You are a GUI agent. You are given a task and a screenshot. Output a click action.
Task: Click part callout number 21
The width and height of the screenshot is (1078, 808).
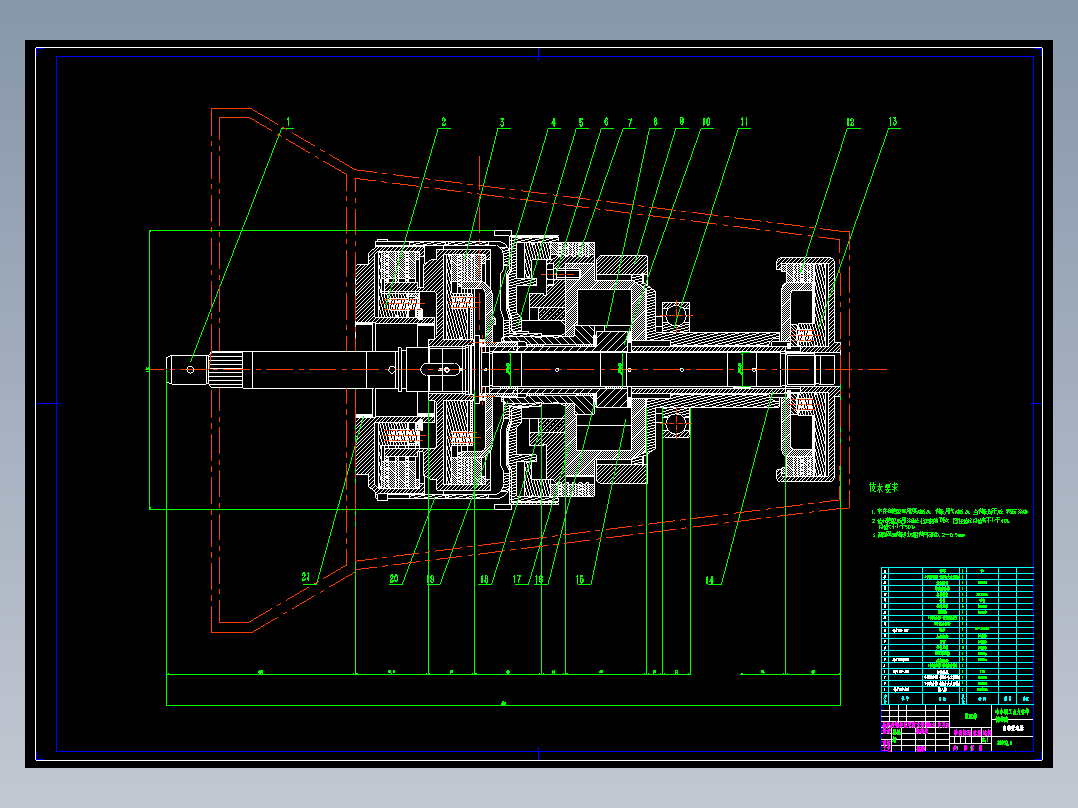306,577
